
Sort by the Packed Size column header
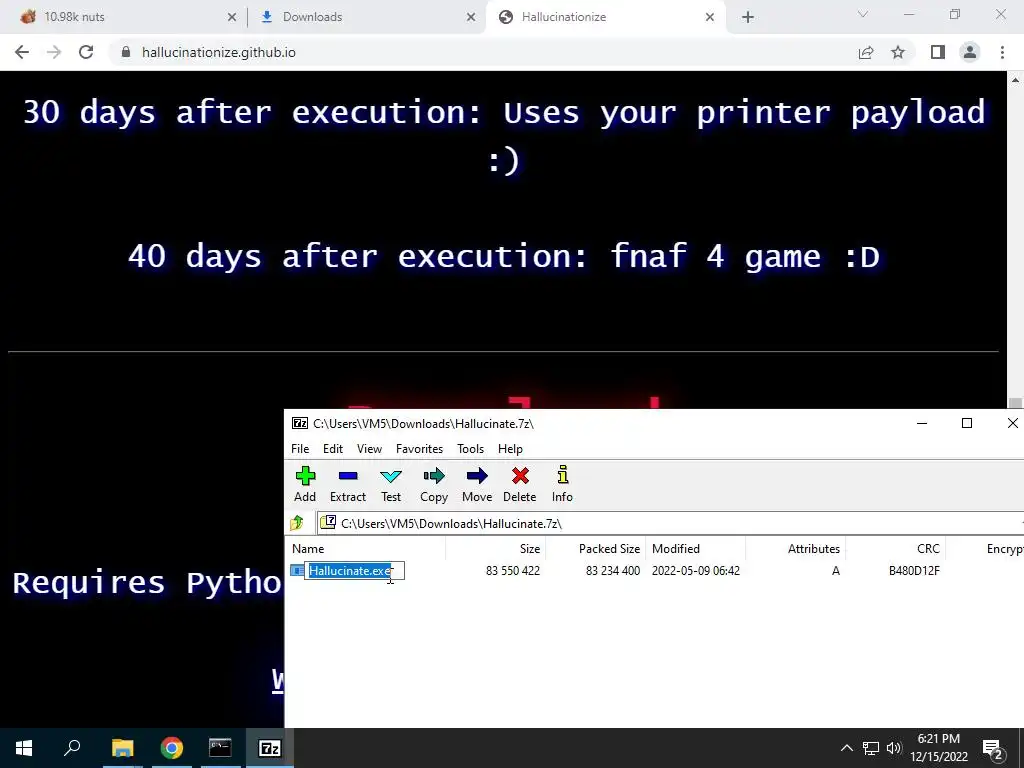pyautogui.click(x=596, y=549)
